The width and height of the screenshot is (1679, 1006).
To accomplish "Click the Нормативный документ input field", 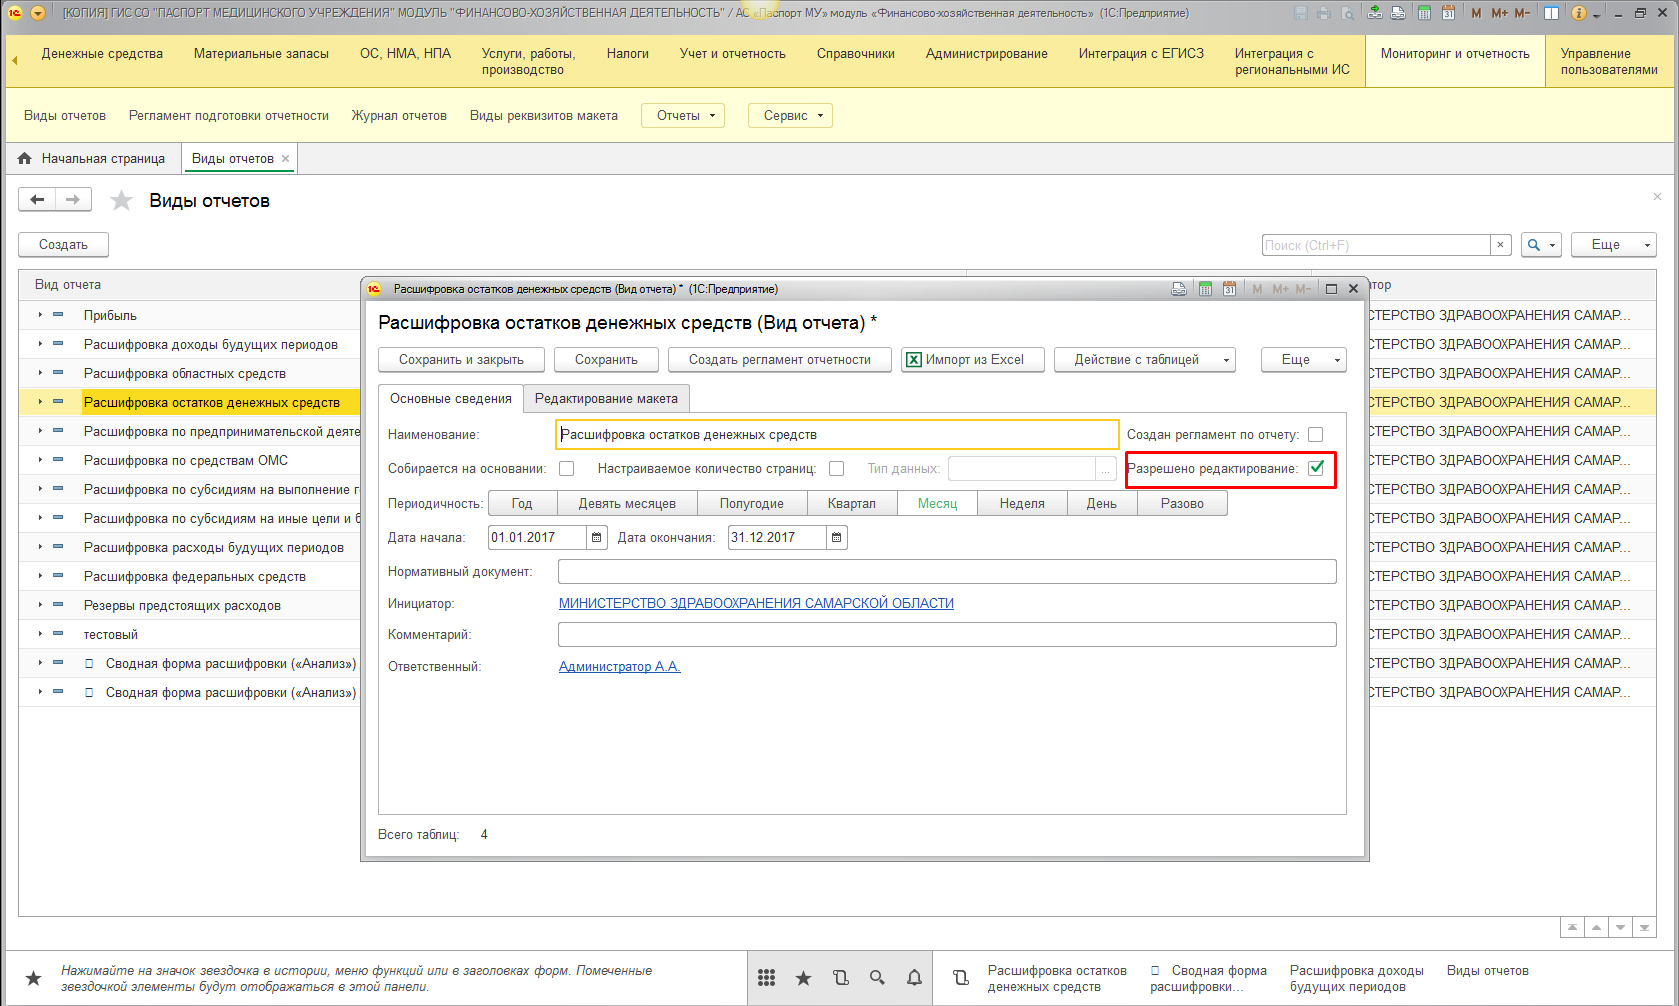I will click(946, 572).
